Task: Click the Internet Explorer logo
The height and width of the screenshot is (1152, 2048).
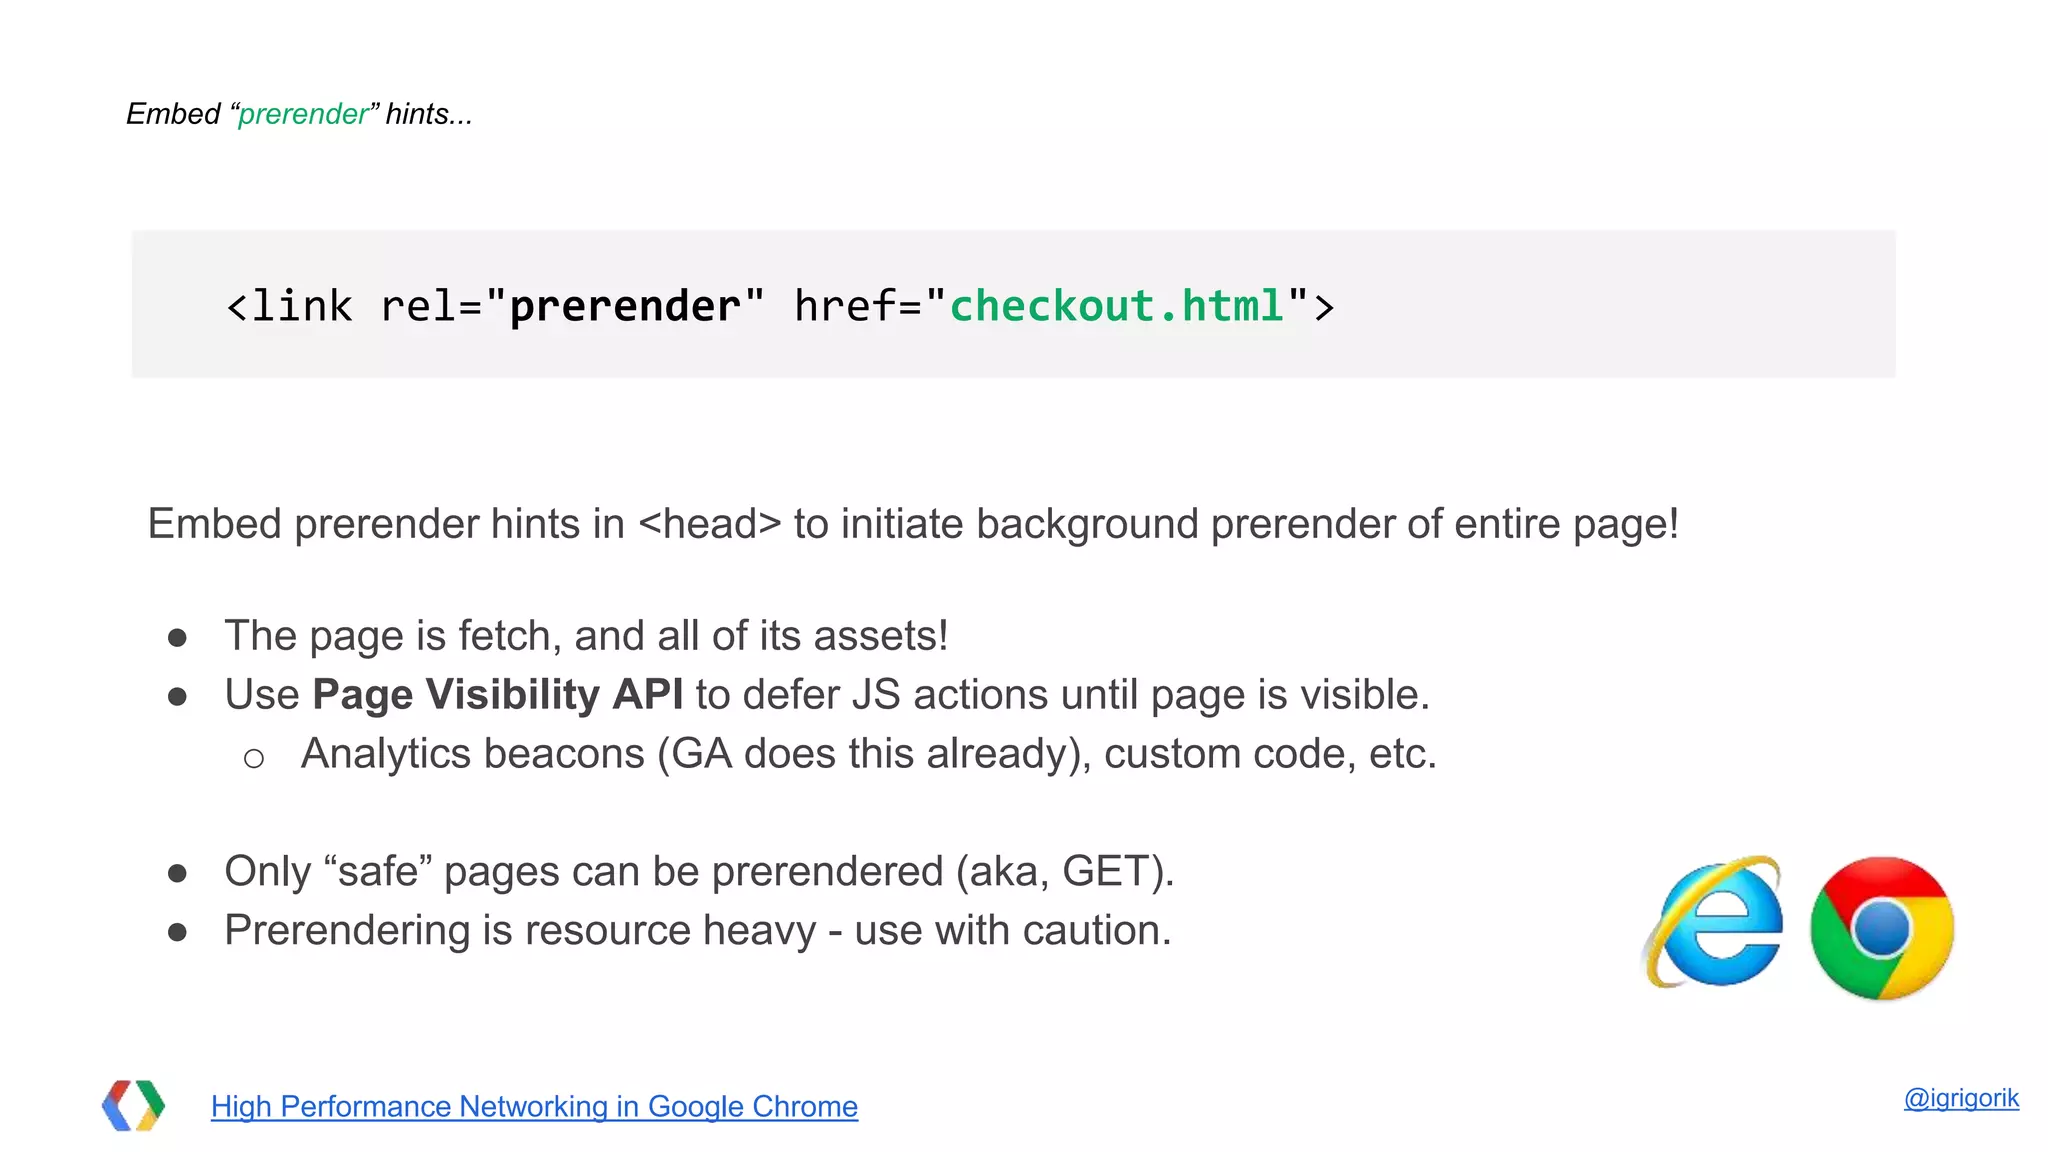Action: pos(1713,924)
